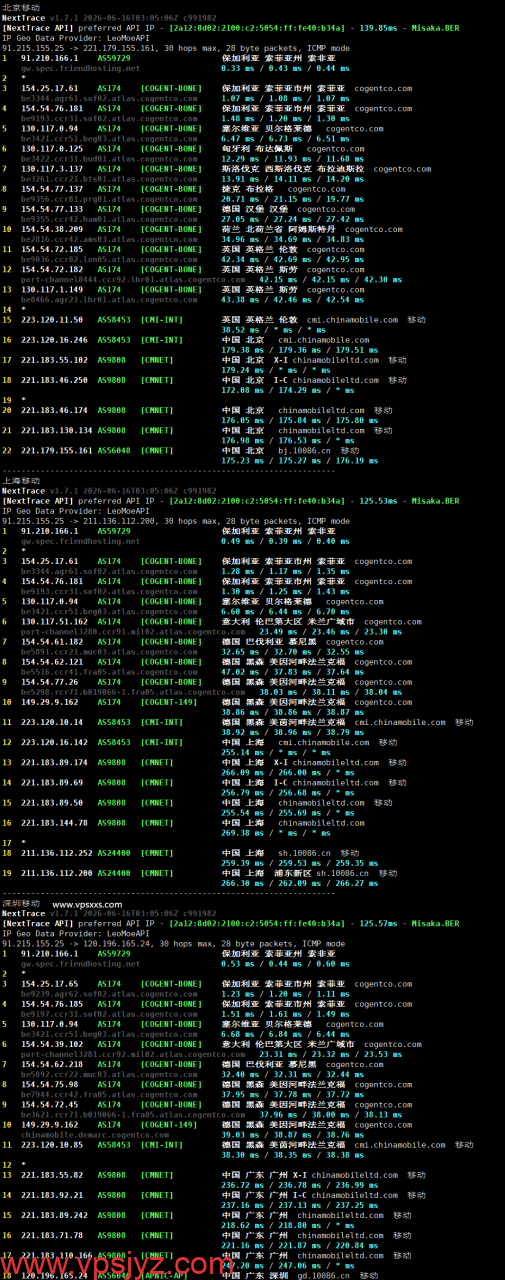
Task: Select hop IP 221.183.144.78
Action: point(52,822)
